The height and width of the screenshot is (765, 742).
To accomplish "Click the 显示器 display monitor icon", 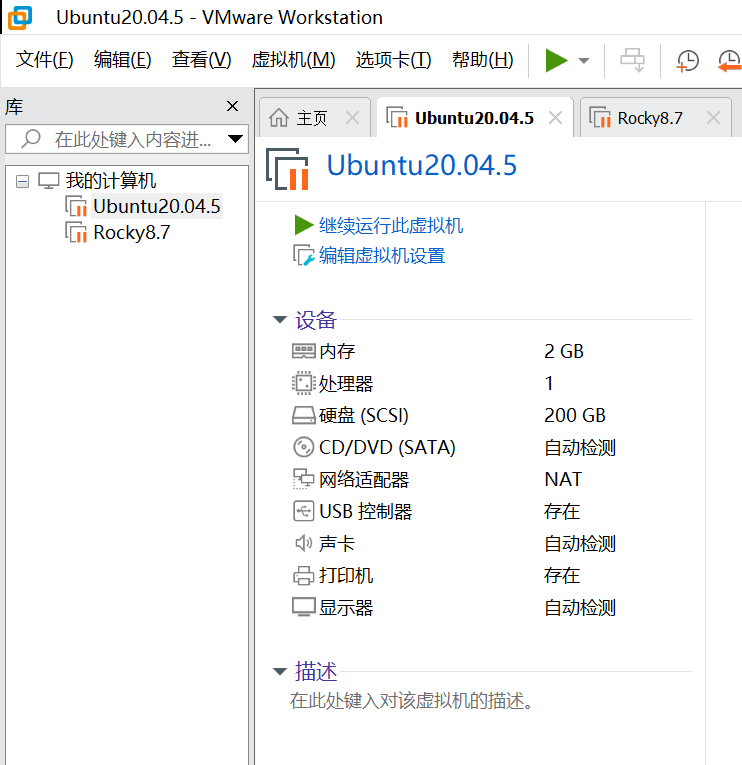I will (303, 607).
